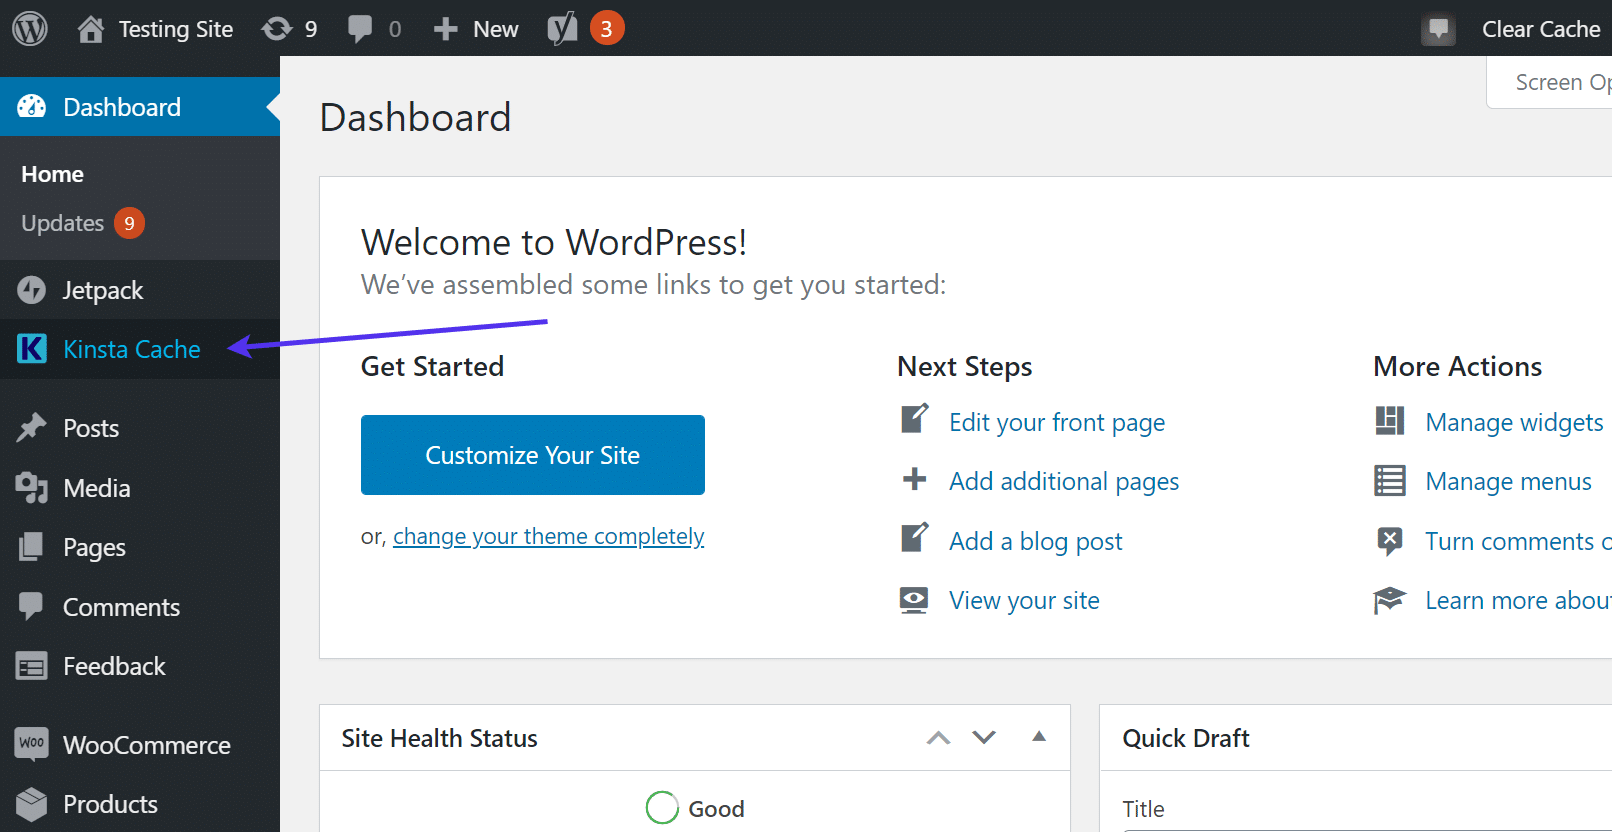Click the Site Health Status heading

tap(439, 738)
